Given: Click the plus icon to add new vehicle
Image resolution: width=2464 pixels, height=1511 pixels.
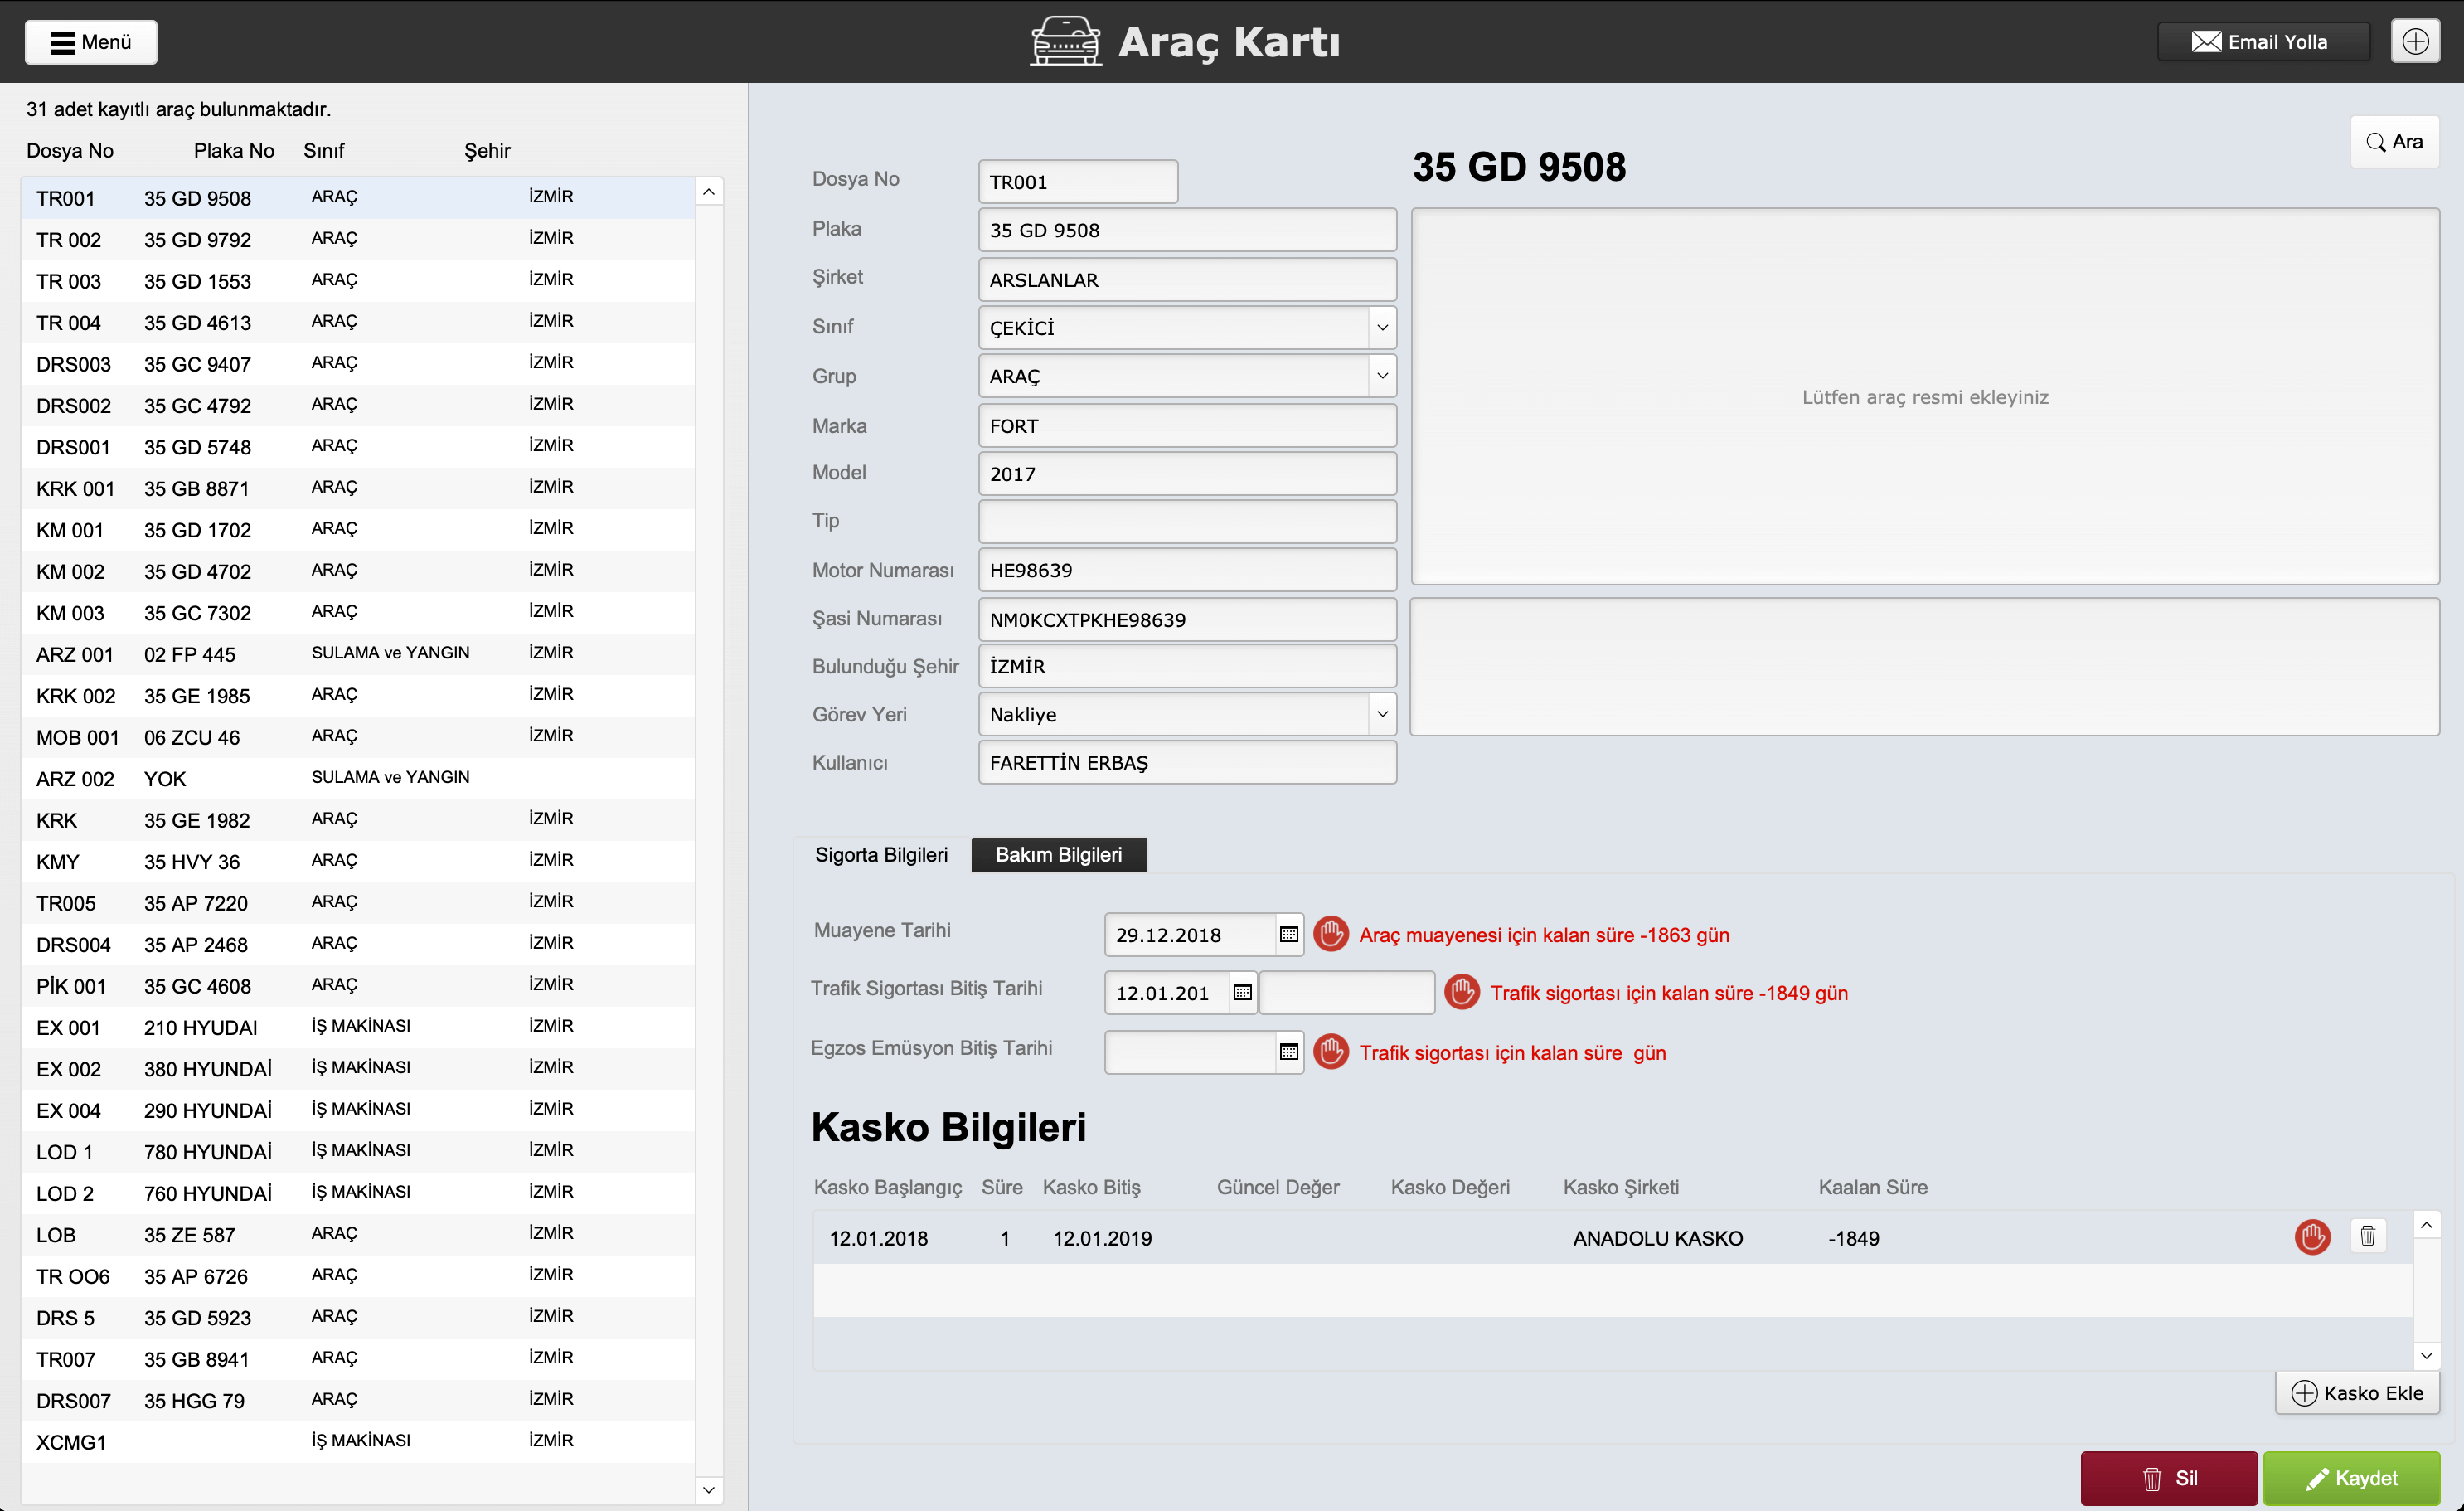Looking at the screenshot, I should pos(2415,42).
